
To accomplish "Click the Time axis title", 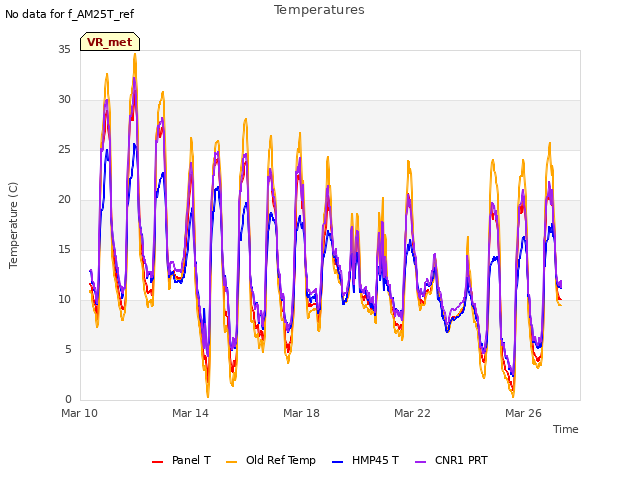I will [566, 429].
